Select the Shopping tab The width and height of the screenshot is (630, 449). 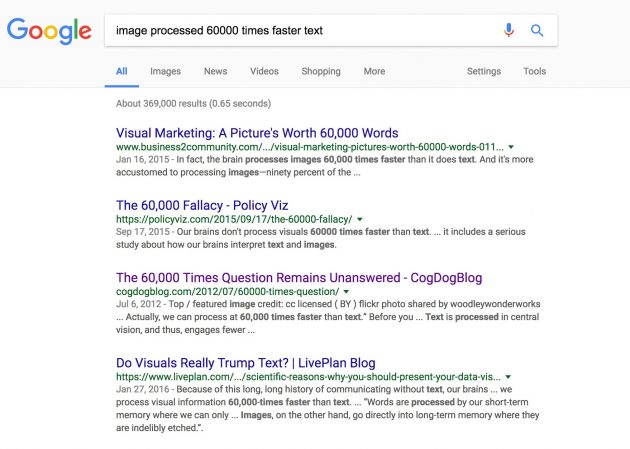click(x=321, y=71)
